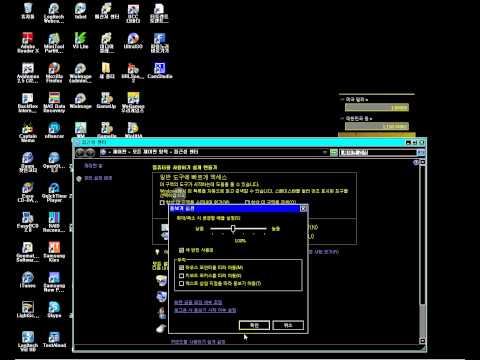The width and height of the screenshot is (480, 360).
Task: Launch the GameUp desktop shortcut
Action: [106, 100]
